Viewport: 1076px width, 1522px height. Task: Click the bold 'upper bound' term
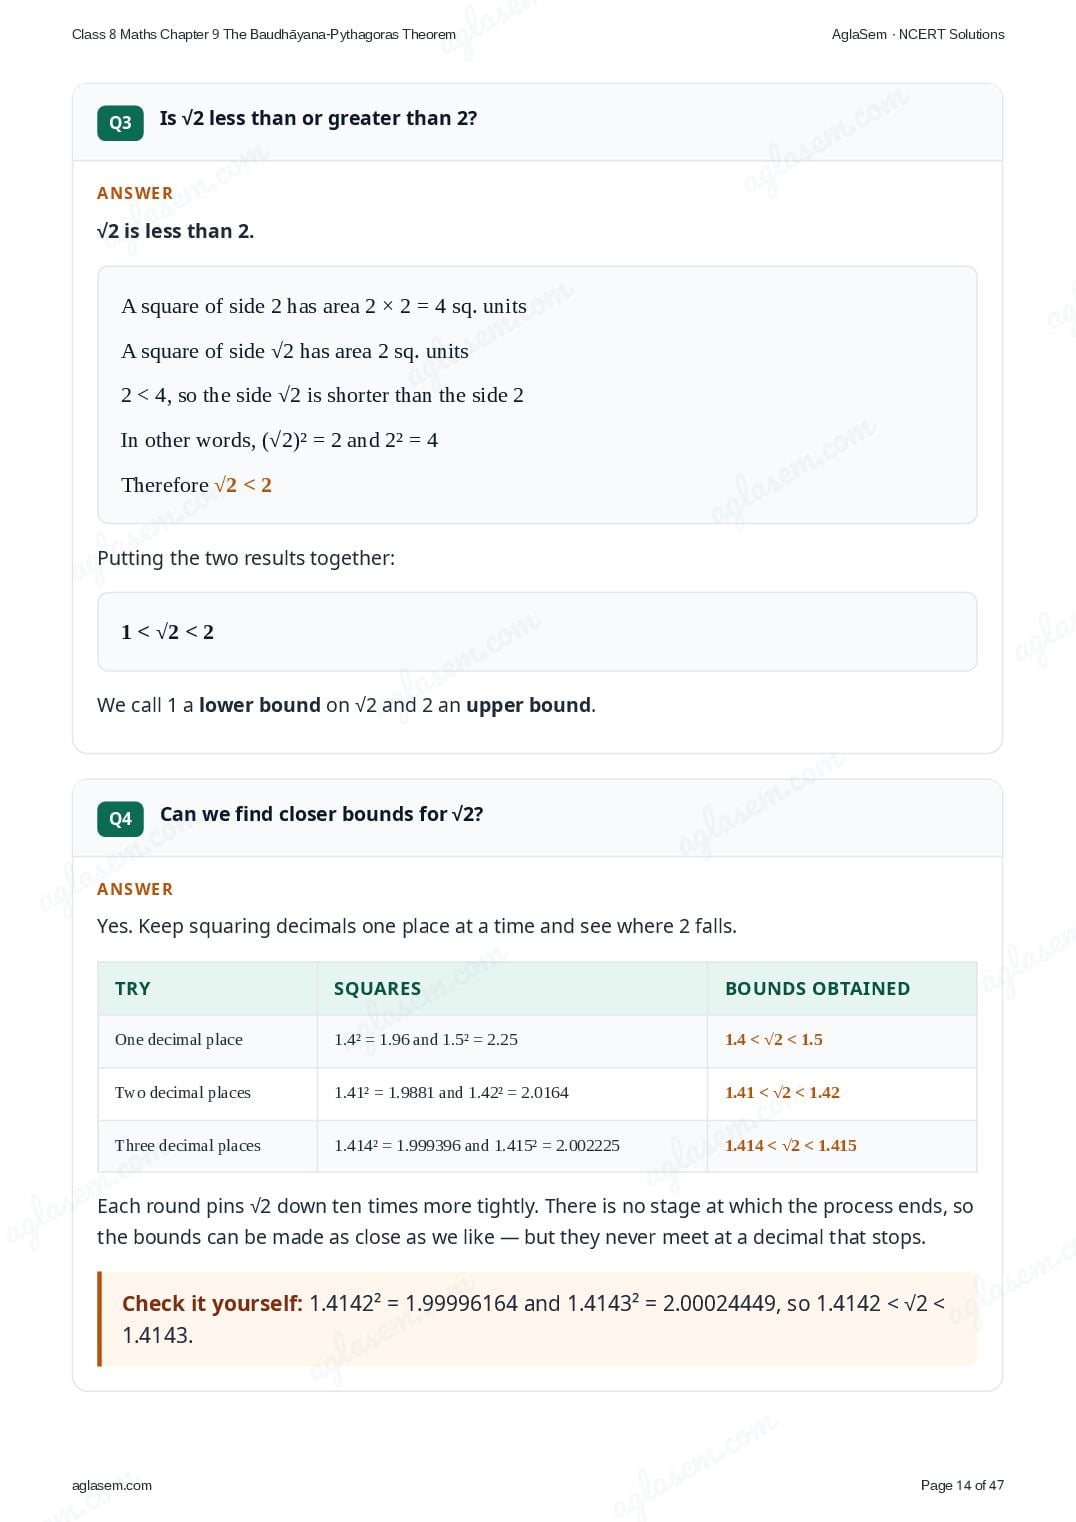pyautogui.click(x=528, y=705)
